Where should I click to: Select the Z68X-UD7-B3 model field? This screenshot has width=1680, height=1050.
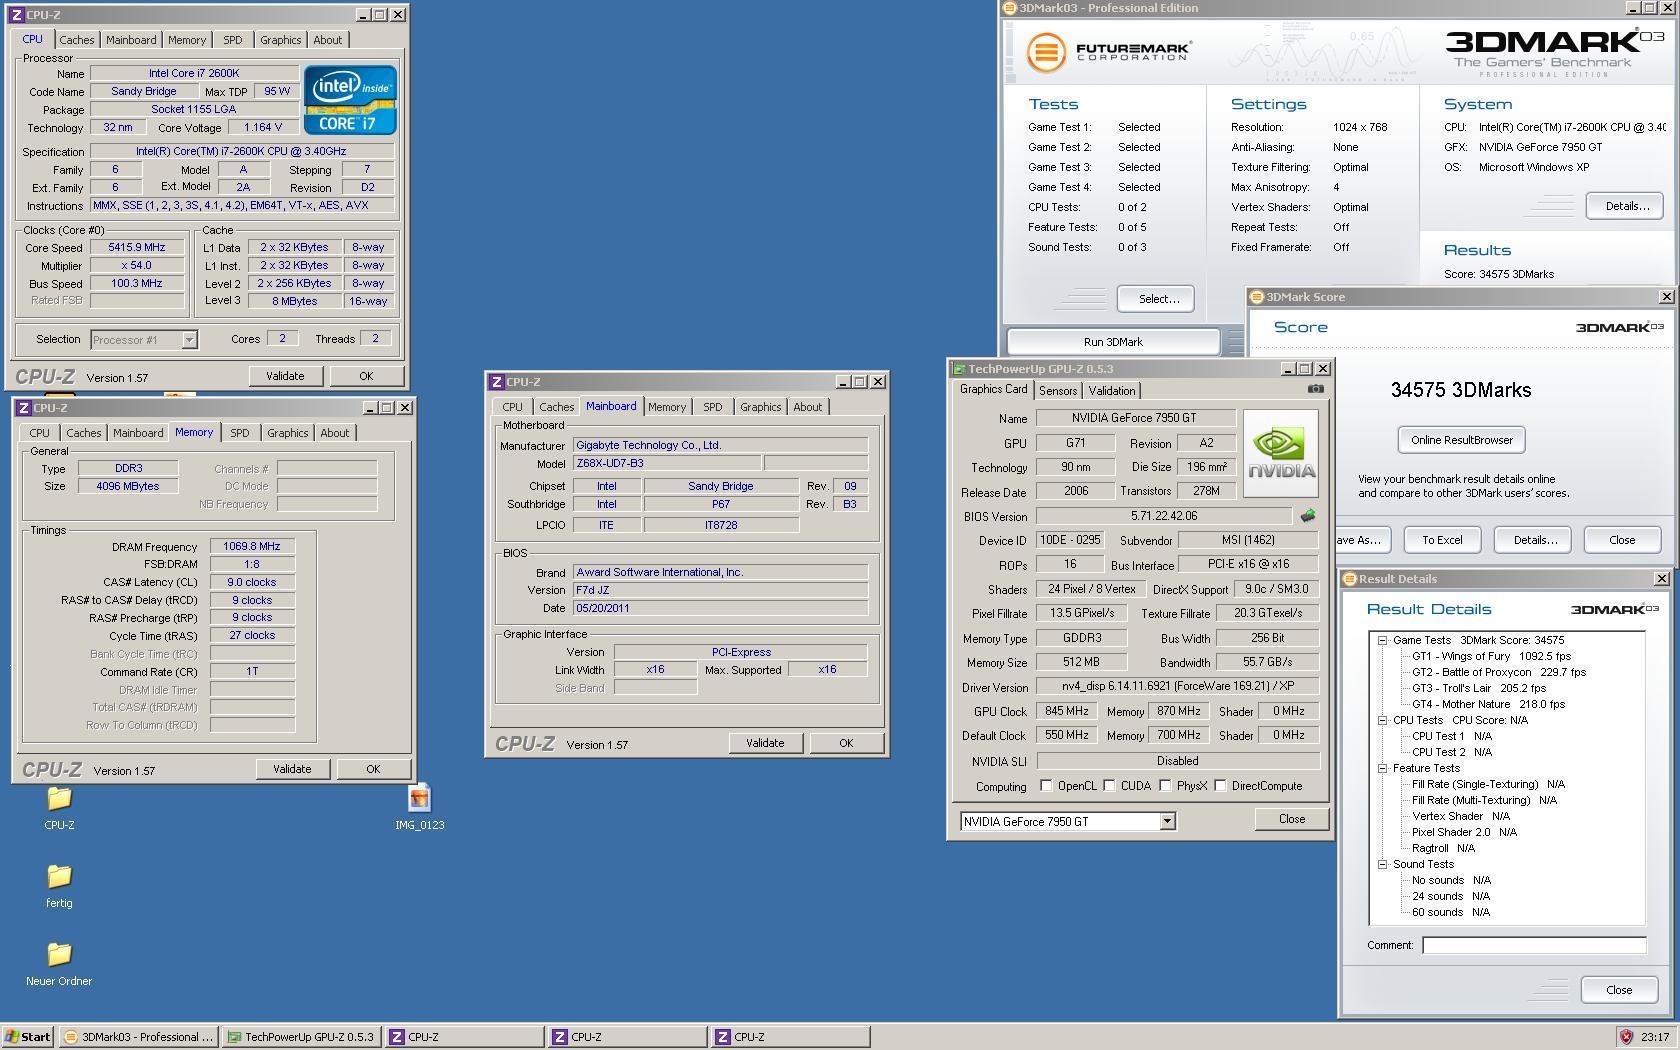[x=666, y=463]
